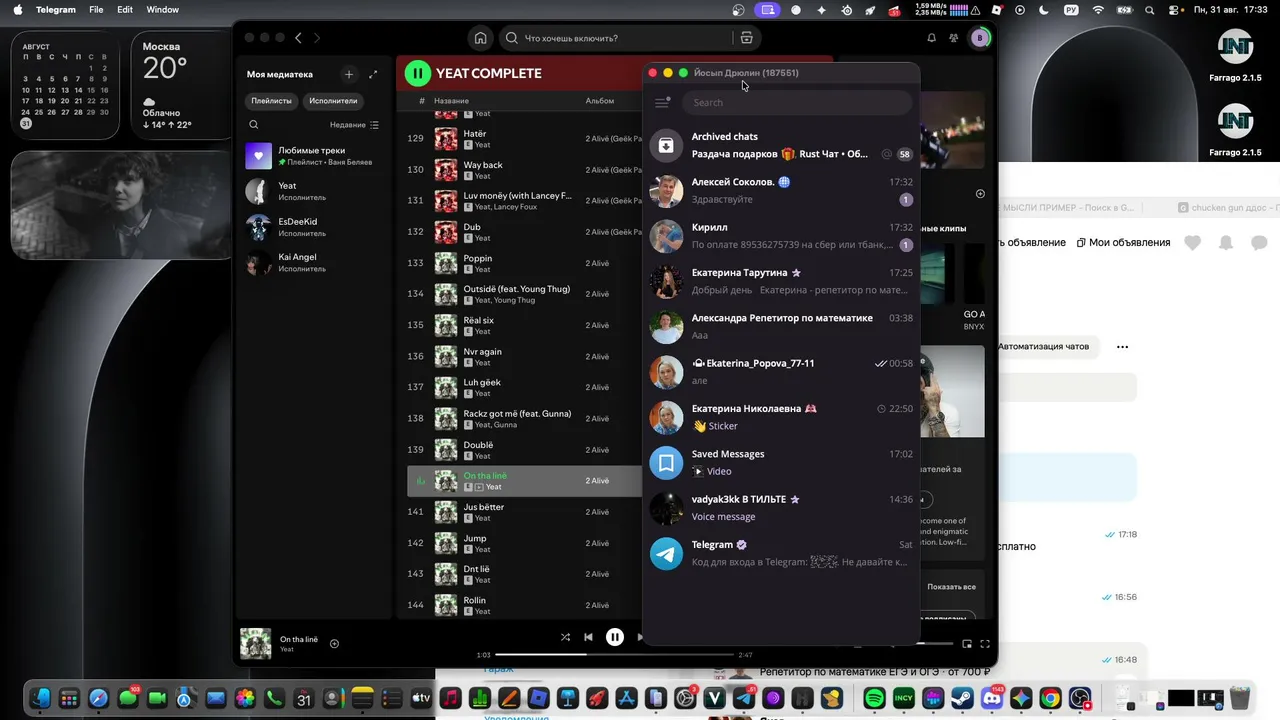Open Spotify from the Dock
The width and height of the screenshot is (1280, 720).
click(874, 699)
